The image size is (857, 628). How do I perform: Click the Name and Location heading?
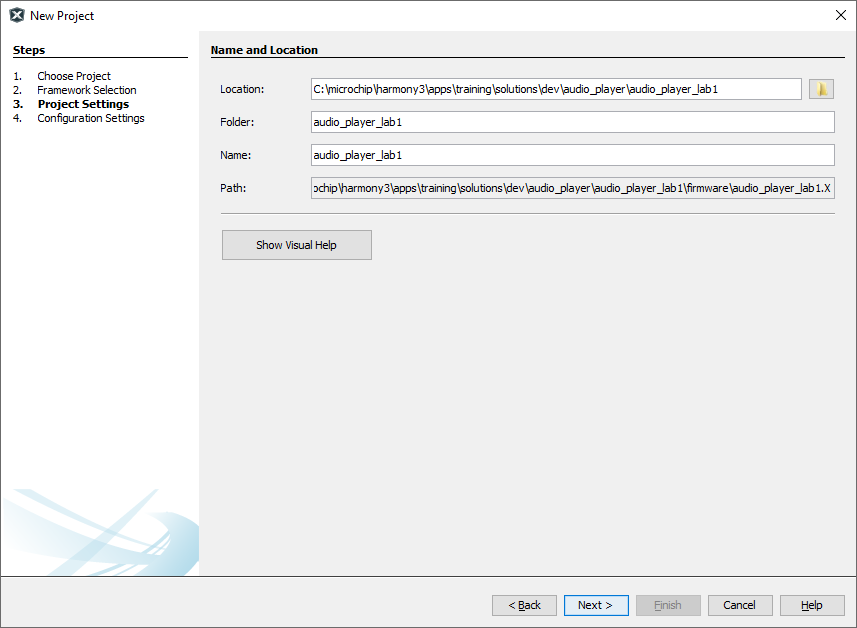[x=264, y=50]
